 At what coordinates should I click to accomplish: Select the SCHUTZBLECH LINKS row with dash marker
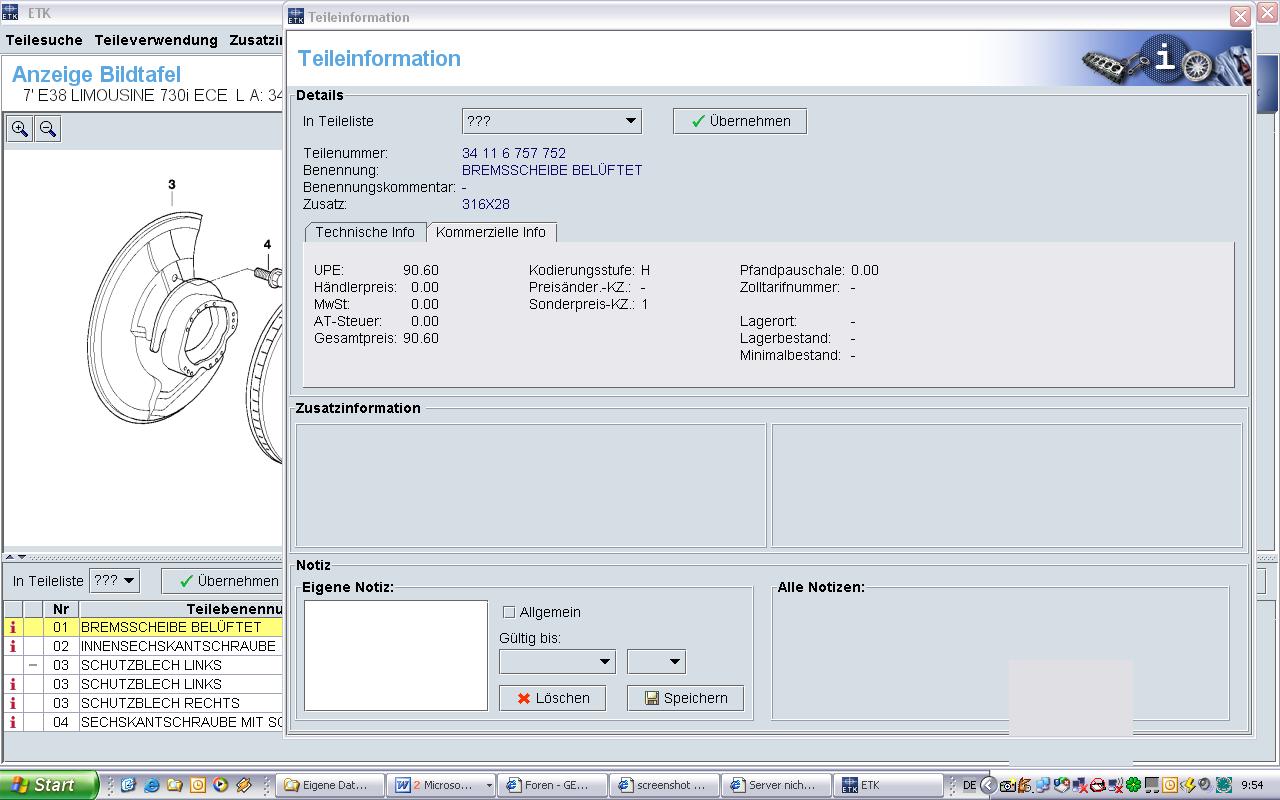pos(151,665)
